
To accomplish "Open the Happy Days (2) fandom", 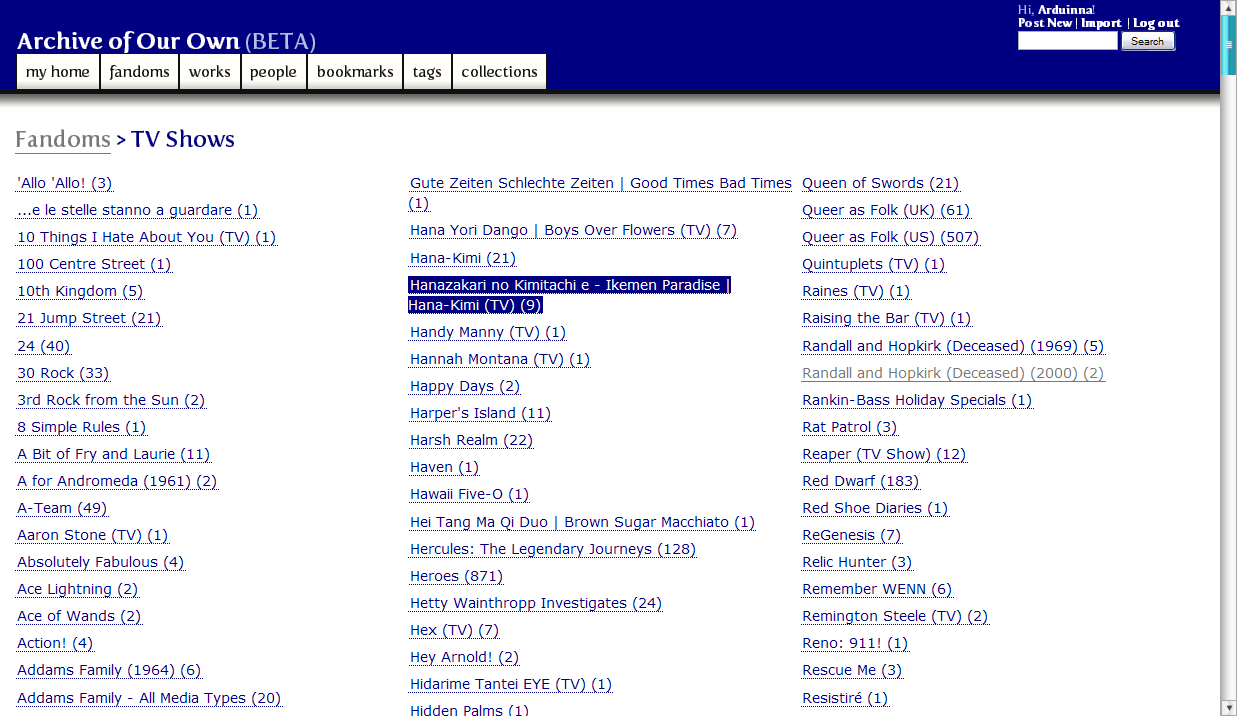I will tap(465, 386).
